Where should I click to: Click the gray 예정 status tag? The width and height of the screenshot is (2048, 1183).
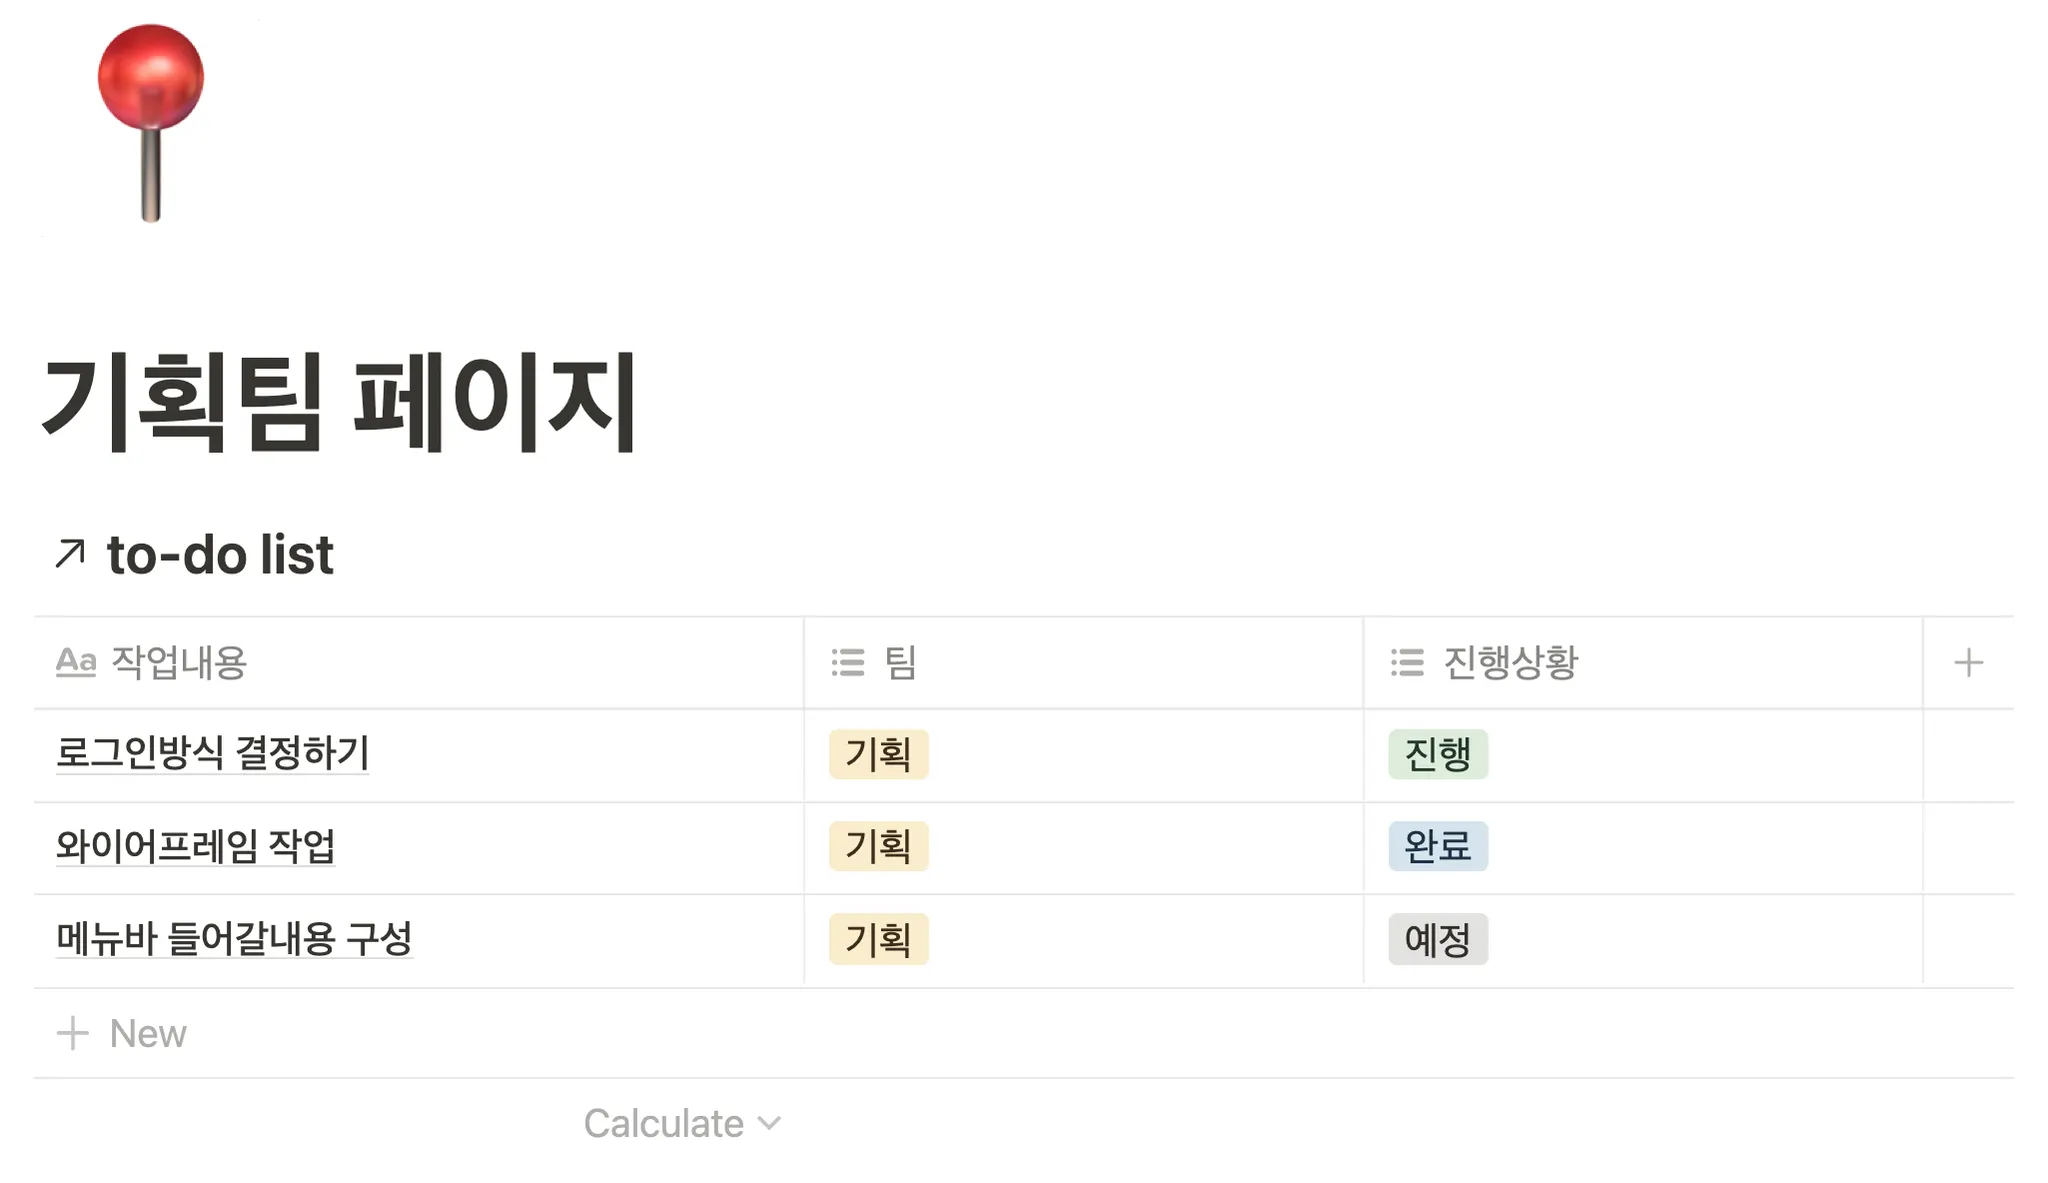pos(1437,939)
